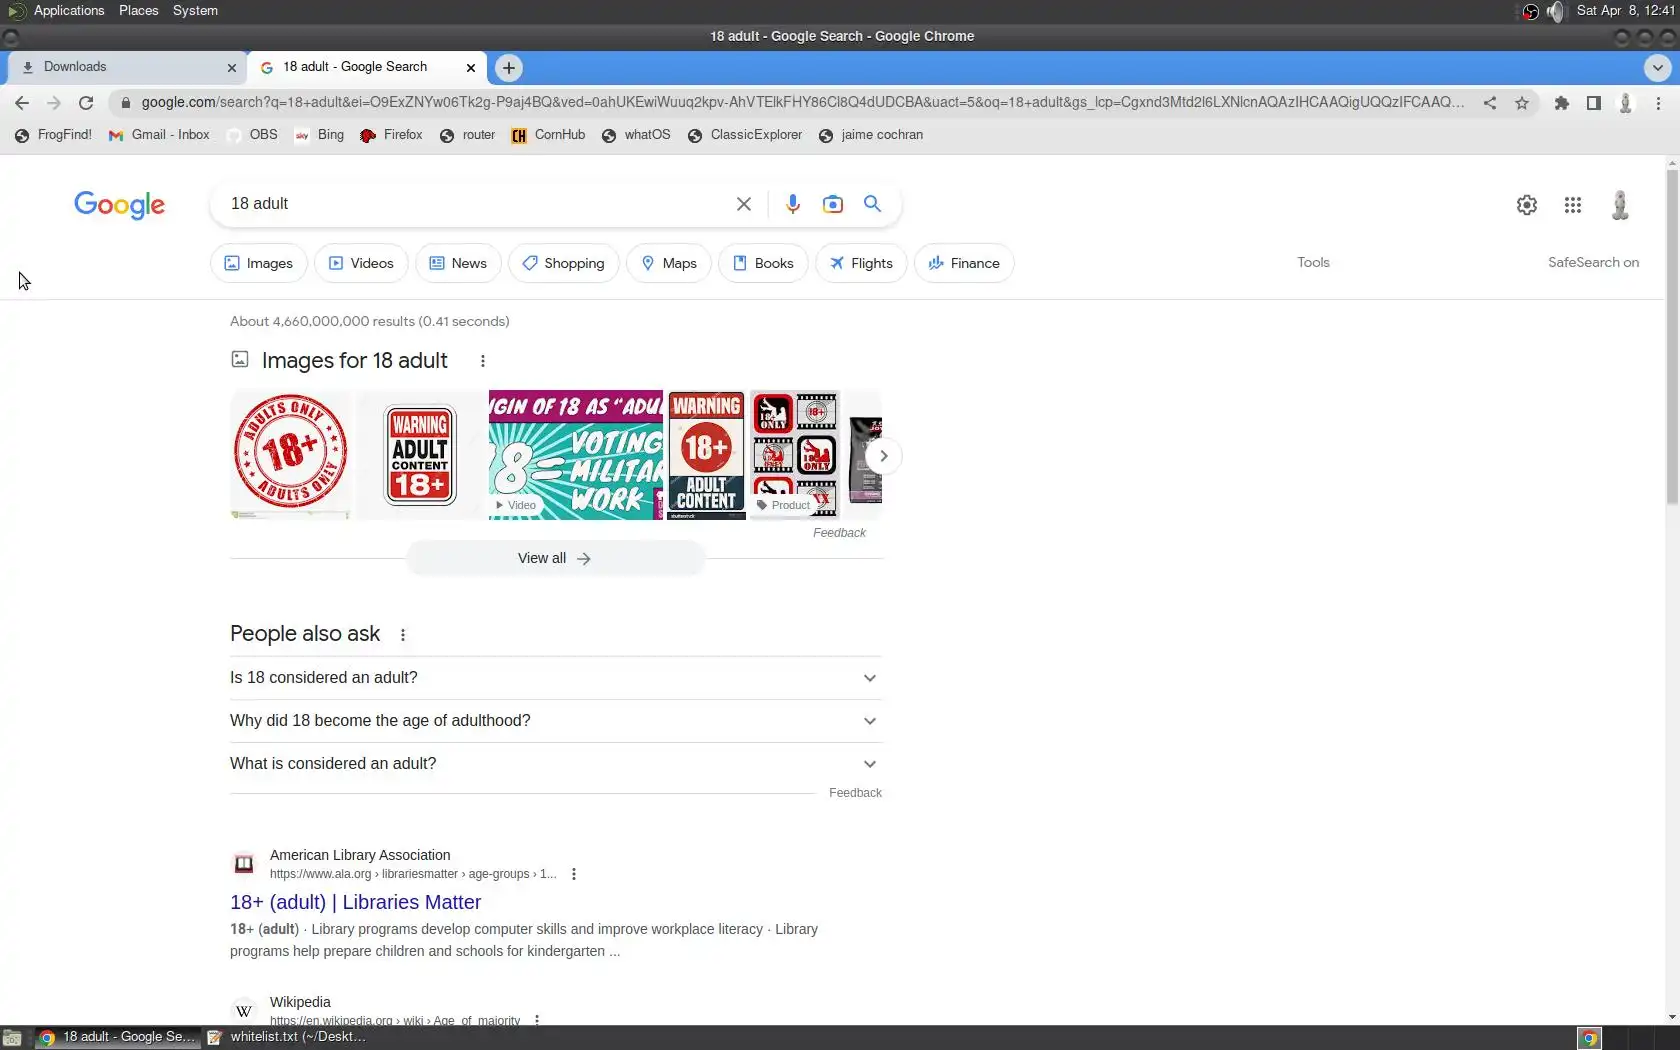Open the 'Adults Only 18+' stamp thumbnail

point(291,454)
